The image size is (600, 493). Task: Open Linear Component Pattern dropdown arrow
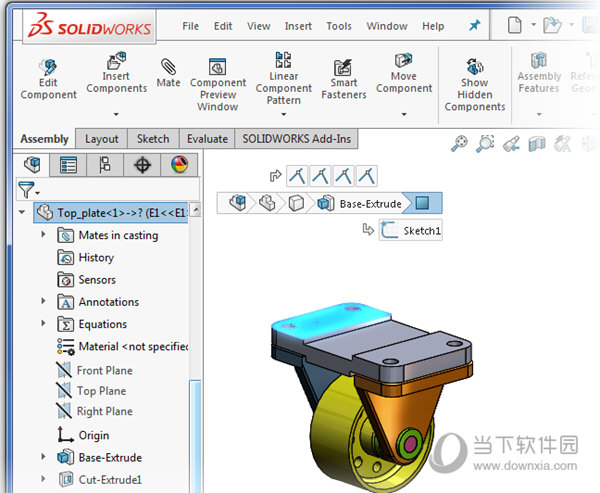pos(284,114)
